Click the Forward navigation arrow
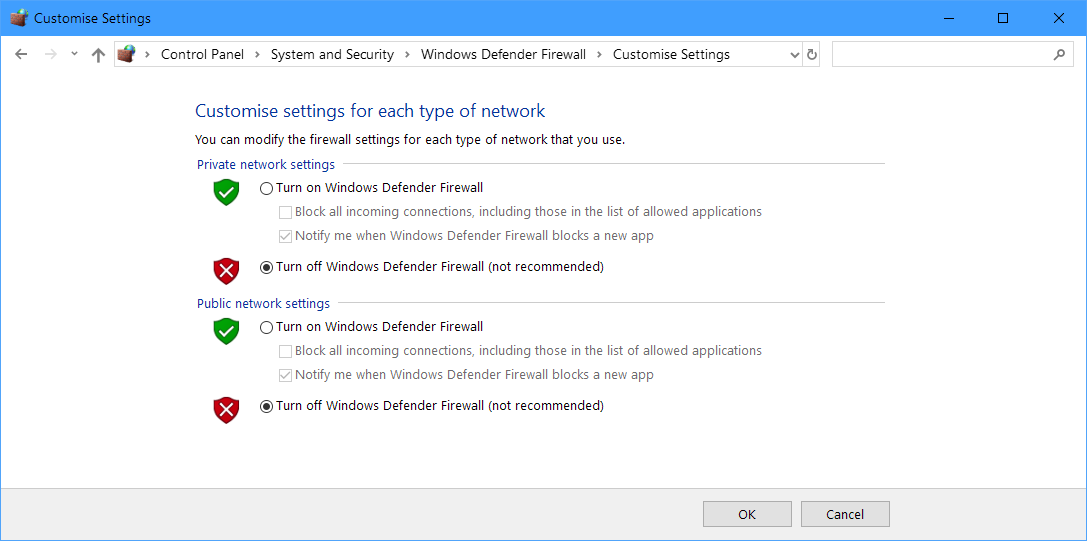This screenshot has height=541, width=1087. tap(50, 54)
